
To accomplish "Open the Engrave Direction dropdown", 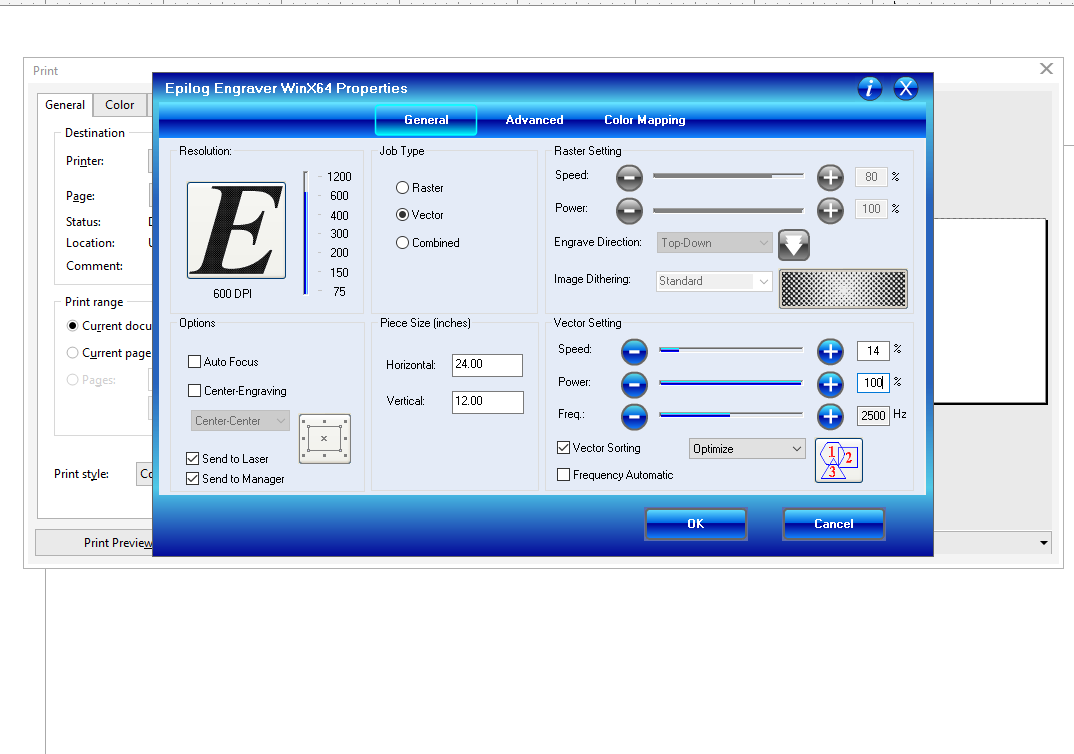I will [762, 243].
